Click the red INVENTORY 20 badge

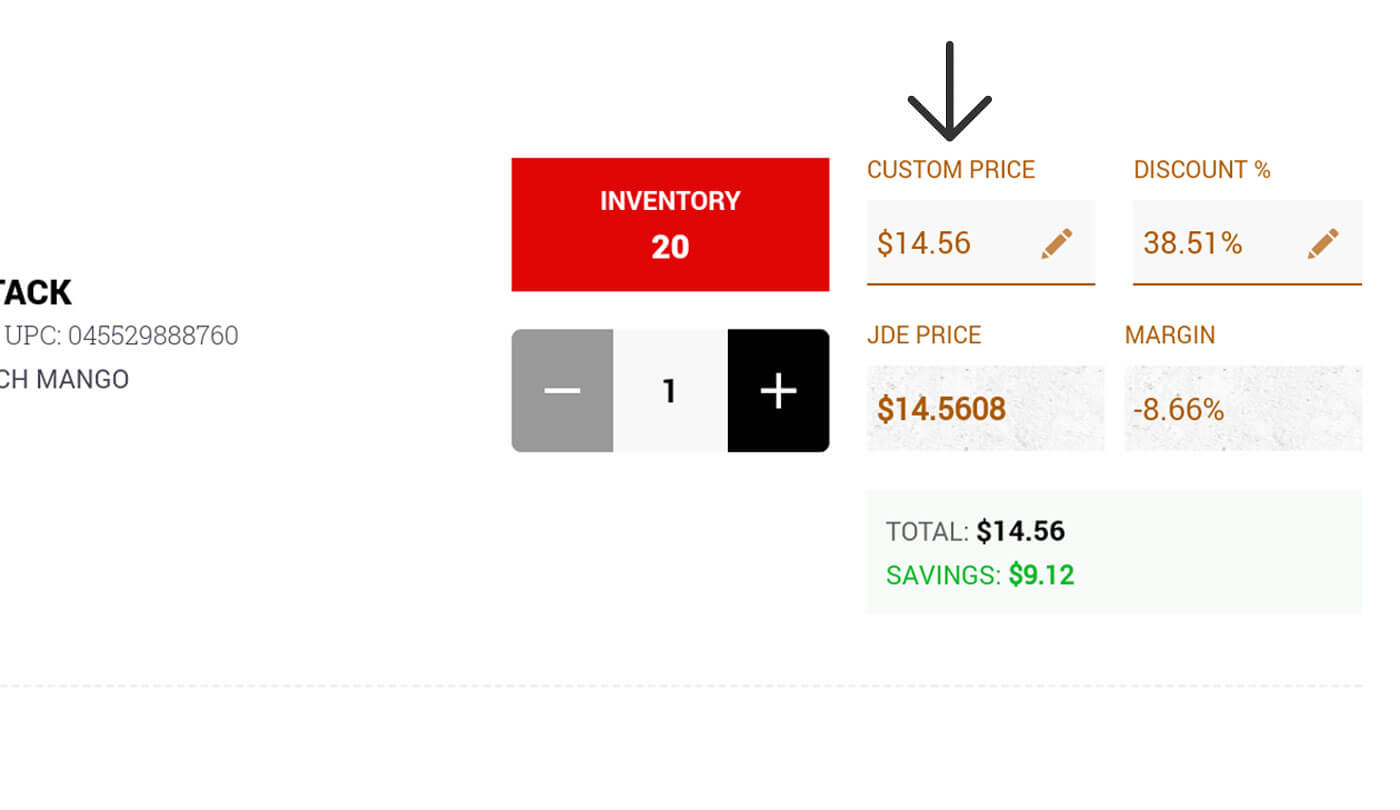click(670, 224)
